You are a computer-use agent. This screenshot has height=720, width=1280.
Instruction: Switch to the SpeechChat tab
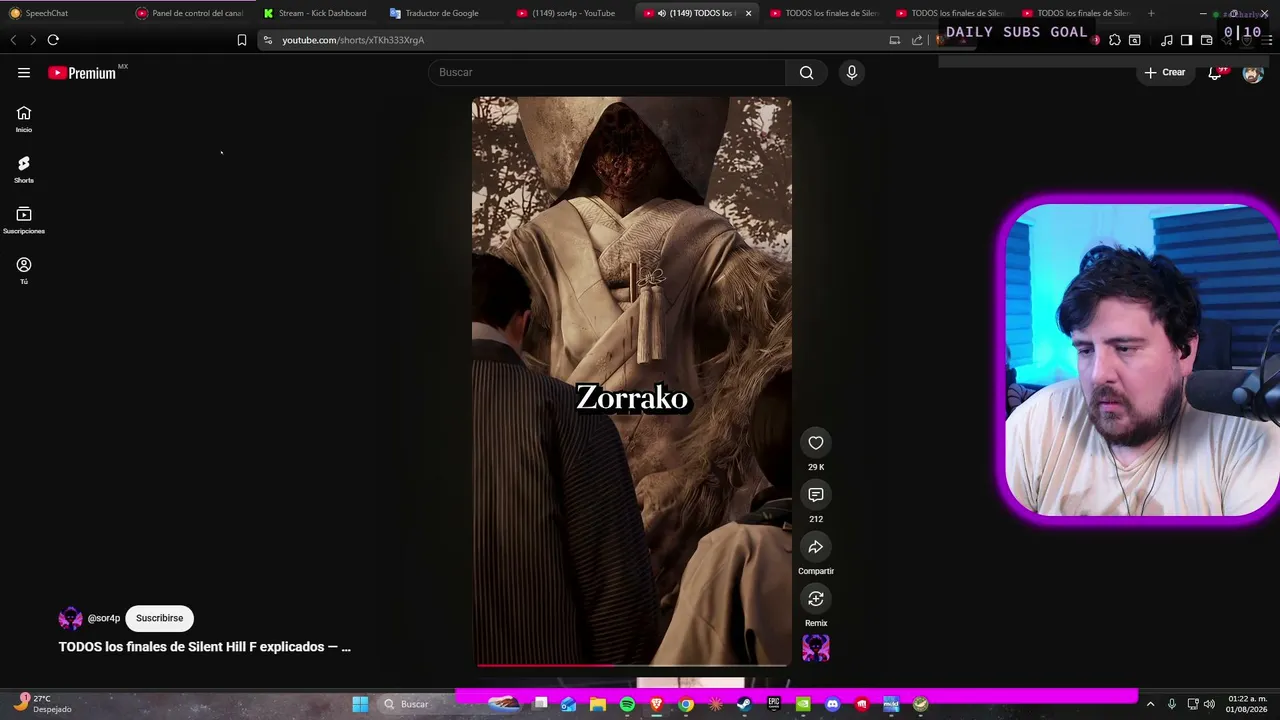pos(60,13)
